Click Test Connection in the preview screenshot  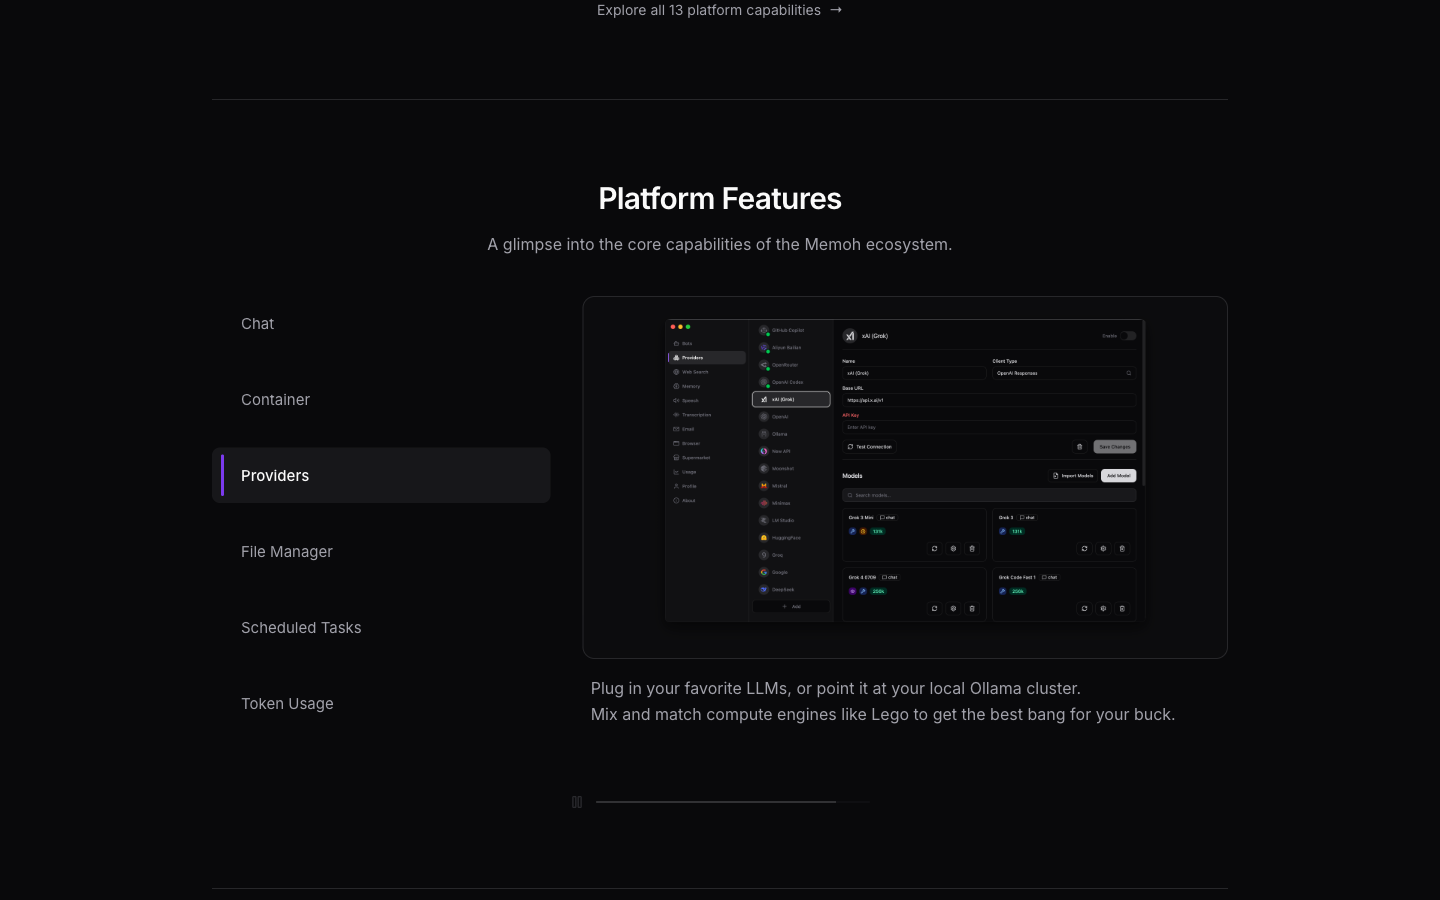[870, 447]
